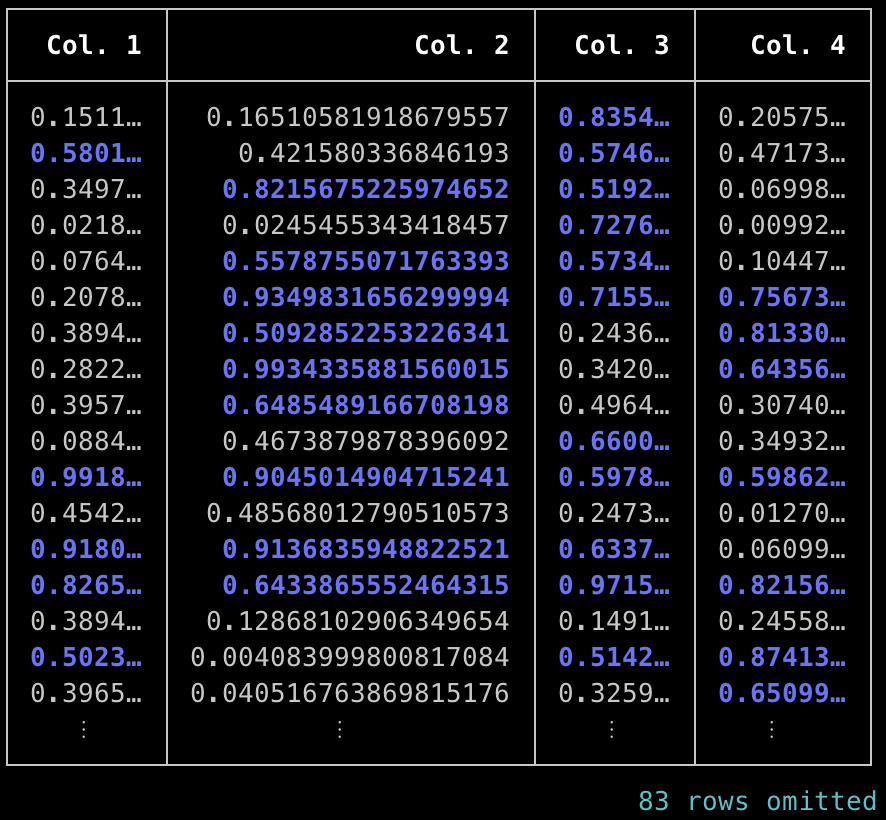Select the Col. 4 cell 0.64356…
Image resolution: width=886 pixels, height=820 pixels.
(782, 370)
